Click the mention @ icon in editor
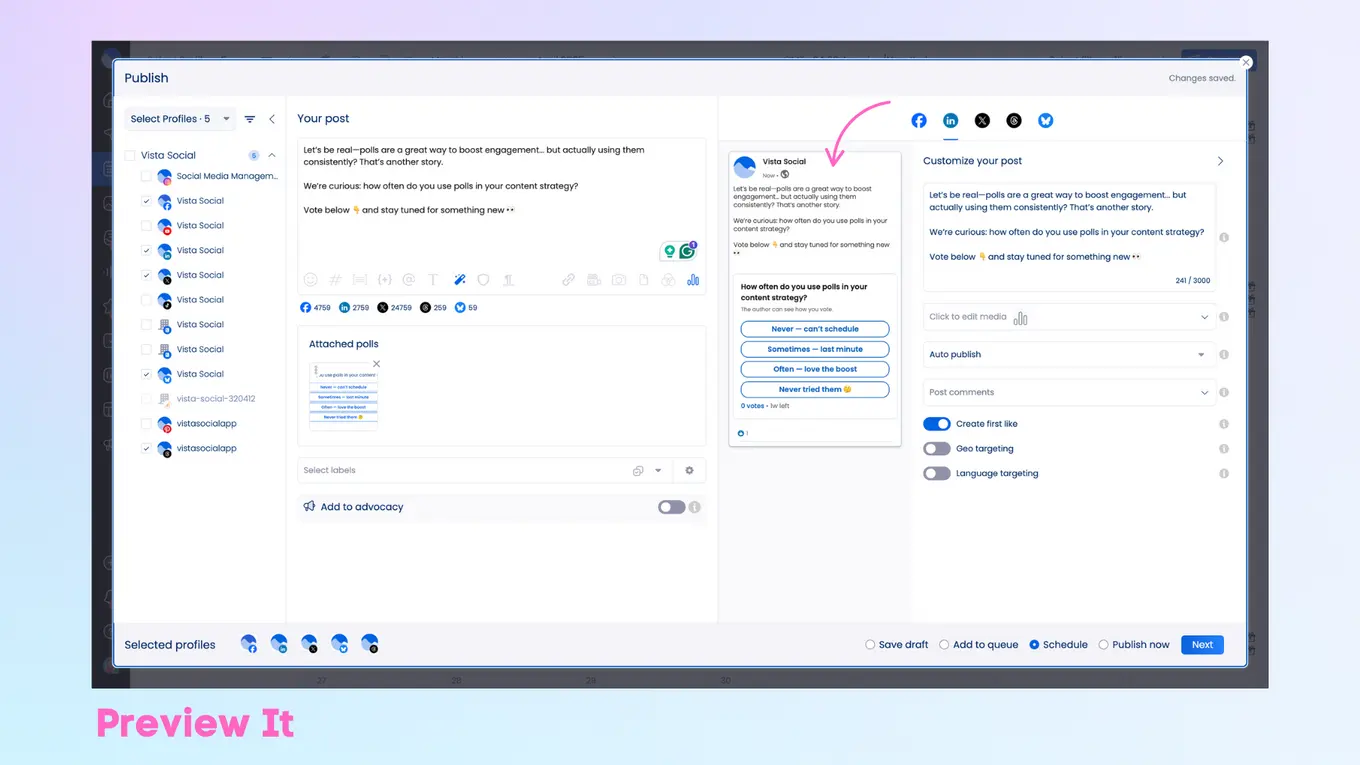 pos(409,280)
